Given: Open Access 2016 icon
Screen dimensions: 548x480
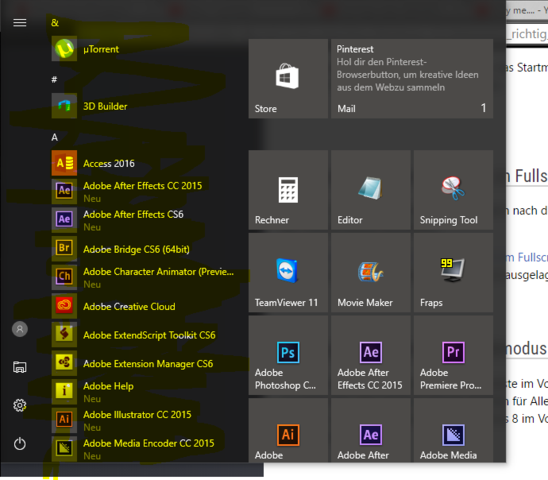Looking at the screenshot, I should [x=64, y=163].
